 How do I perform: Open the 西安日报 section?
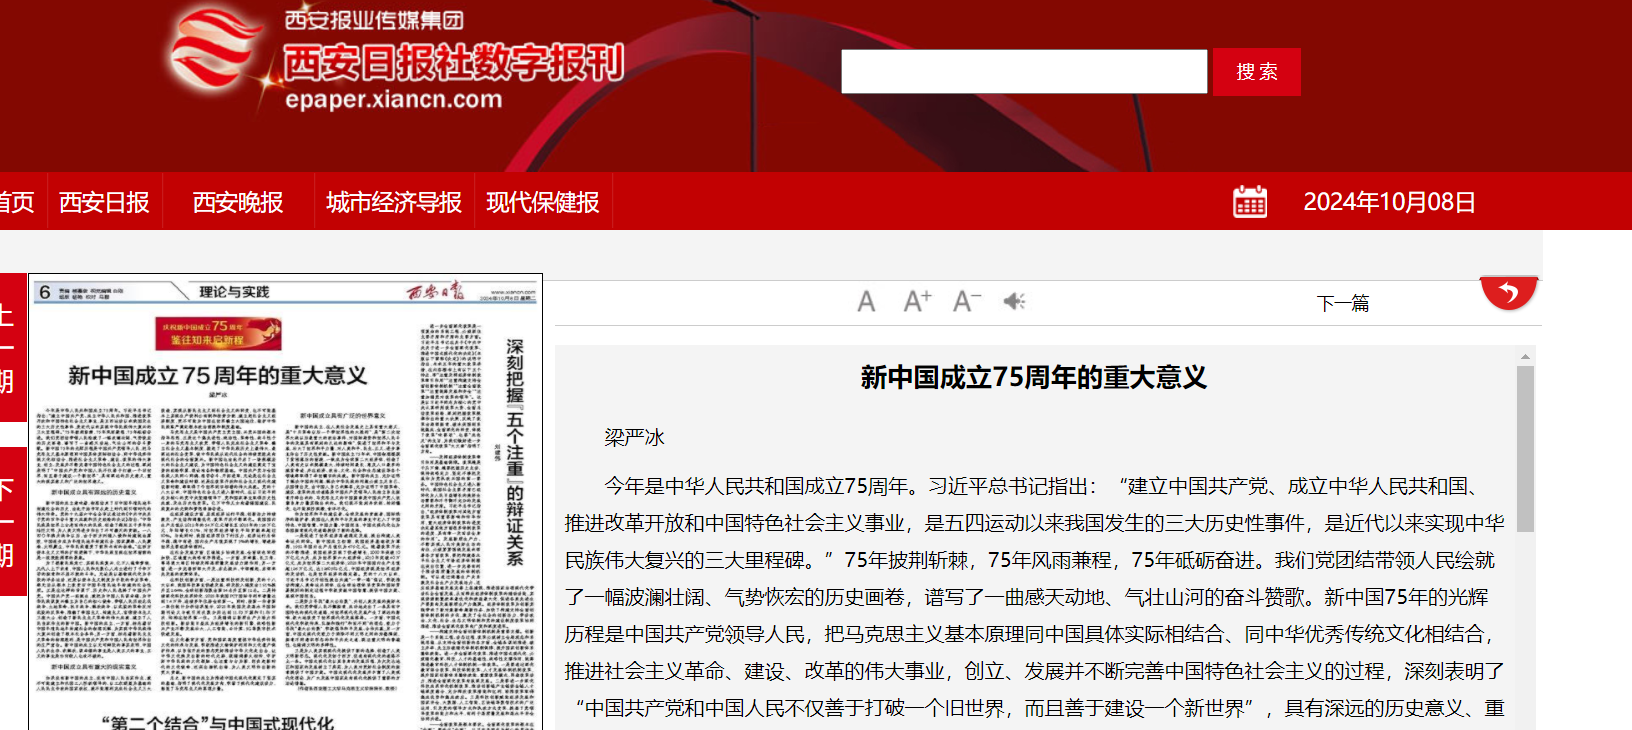pos(104,202)
